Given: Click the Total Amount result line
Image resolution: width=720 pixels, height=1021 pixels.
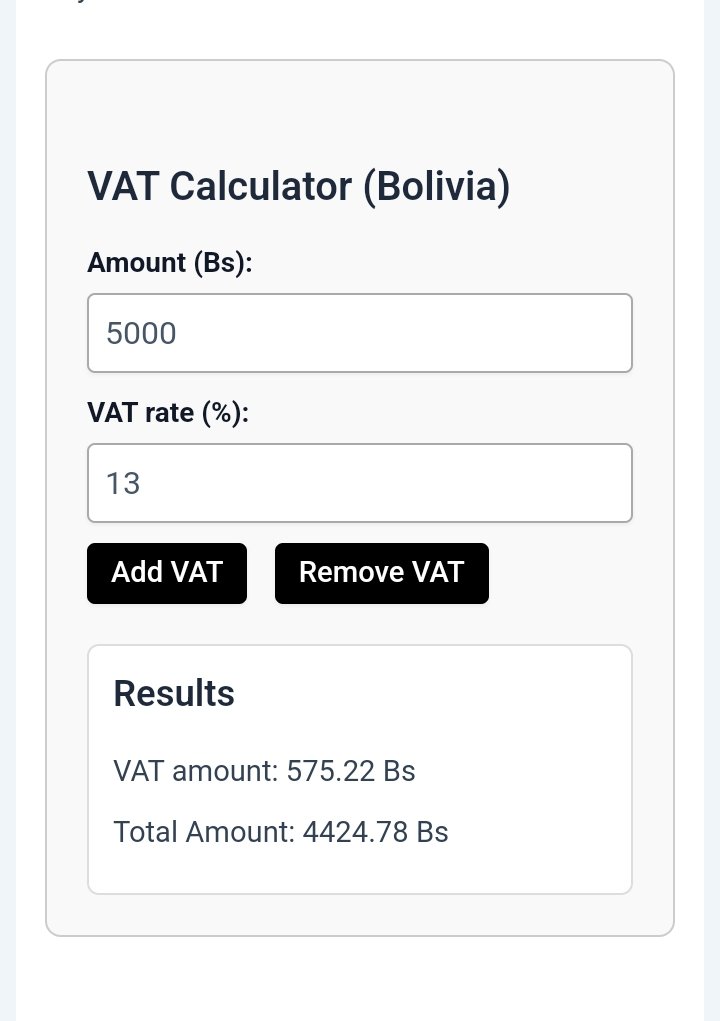Looking at the screenshot, I should point(281,832).
